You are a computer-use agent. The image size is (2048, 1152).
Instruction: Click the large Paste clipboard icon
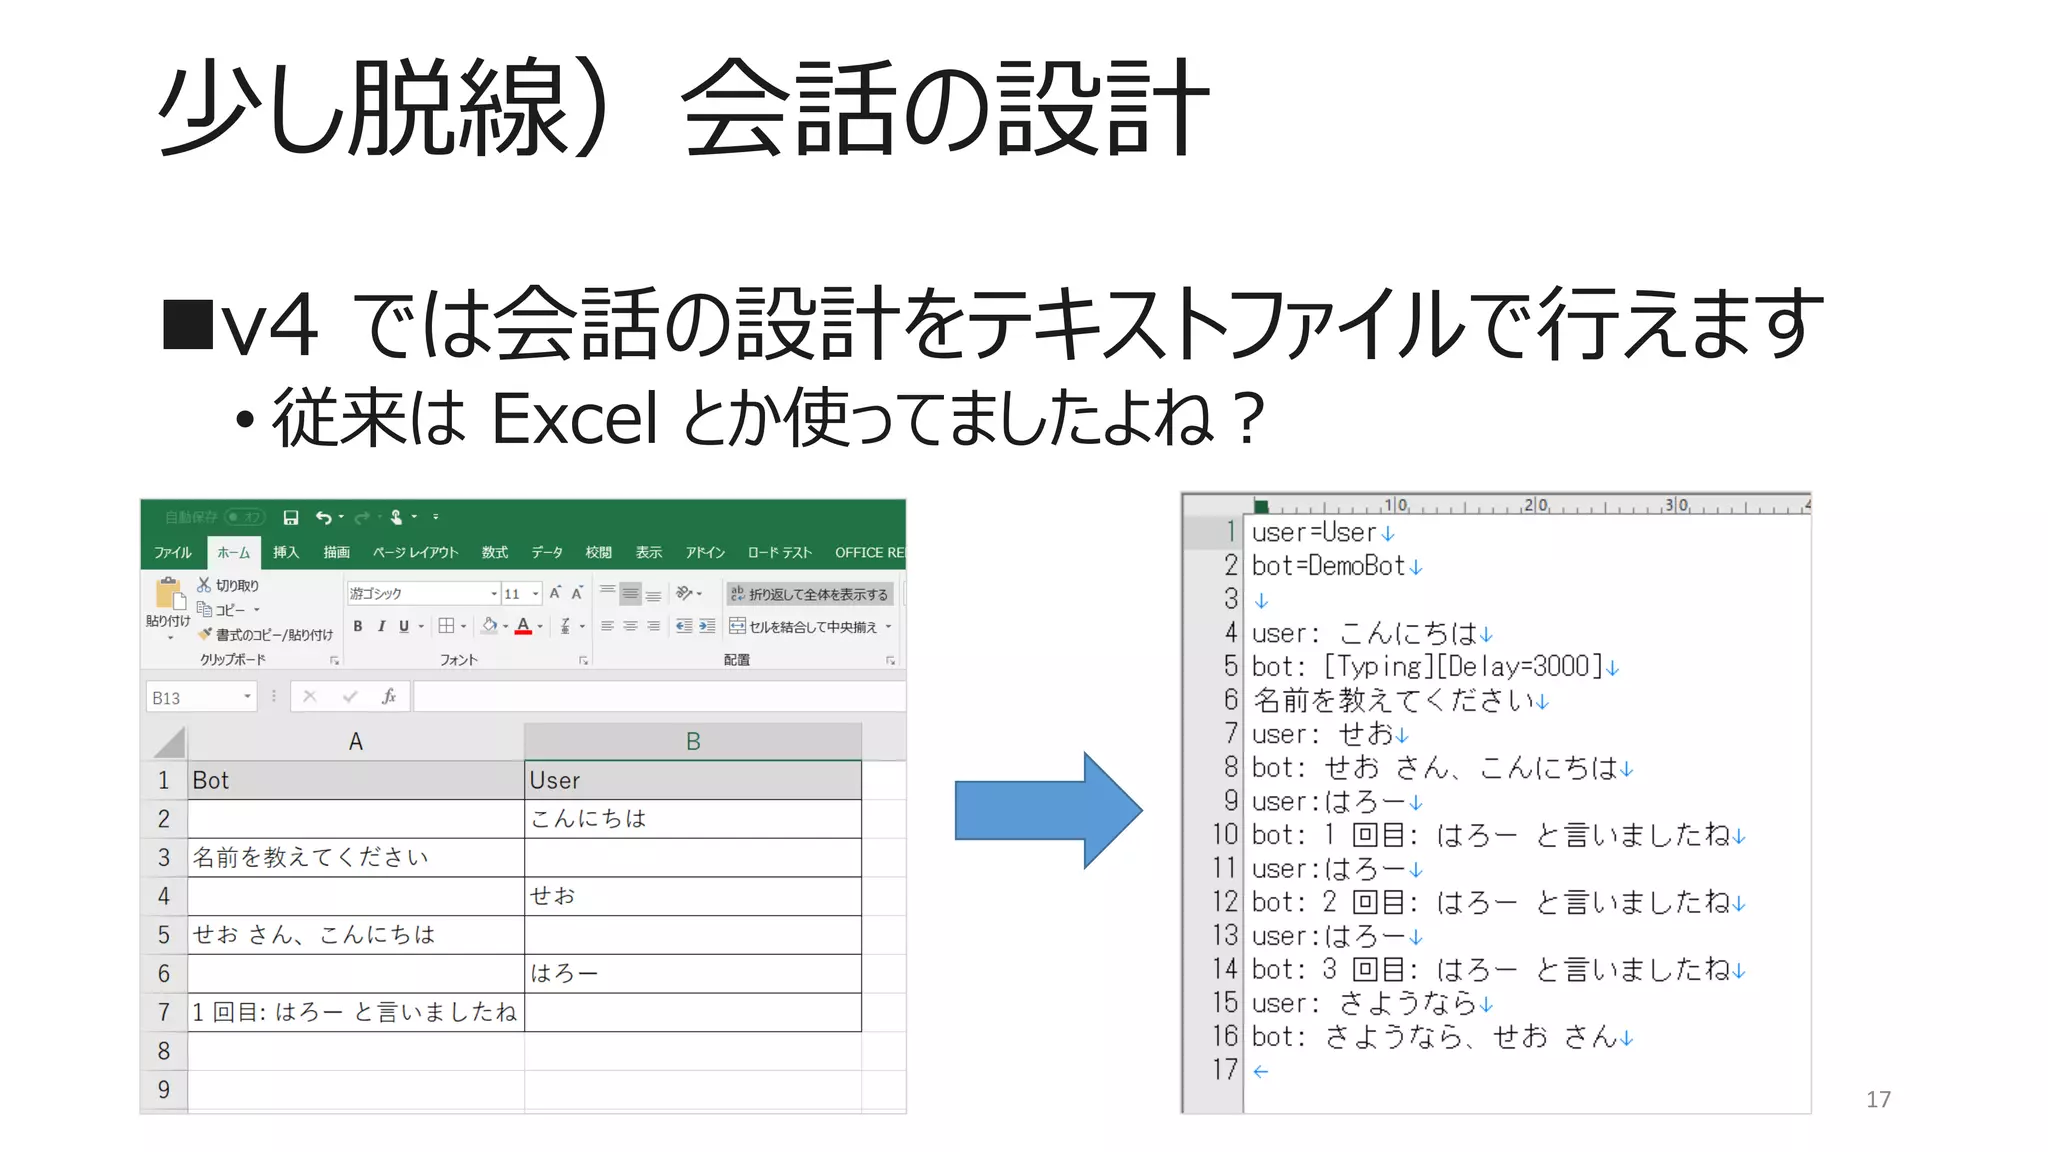point(169,593)
